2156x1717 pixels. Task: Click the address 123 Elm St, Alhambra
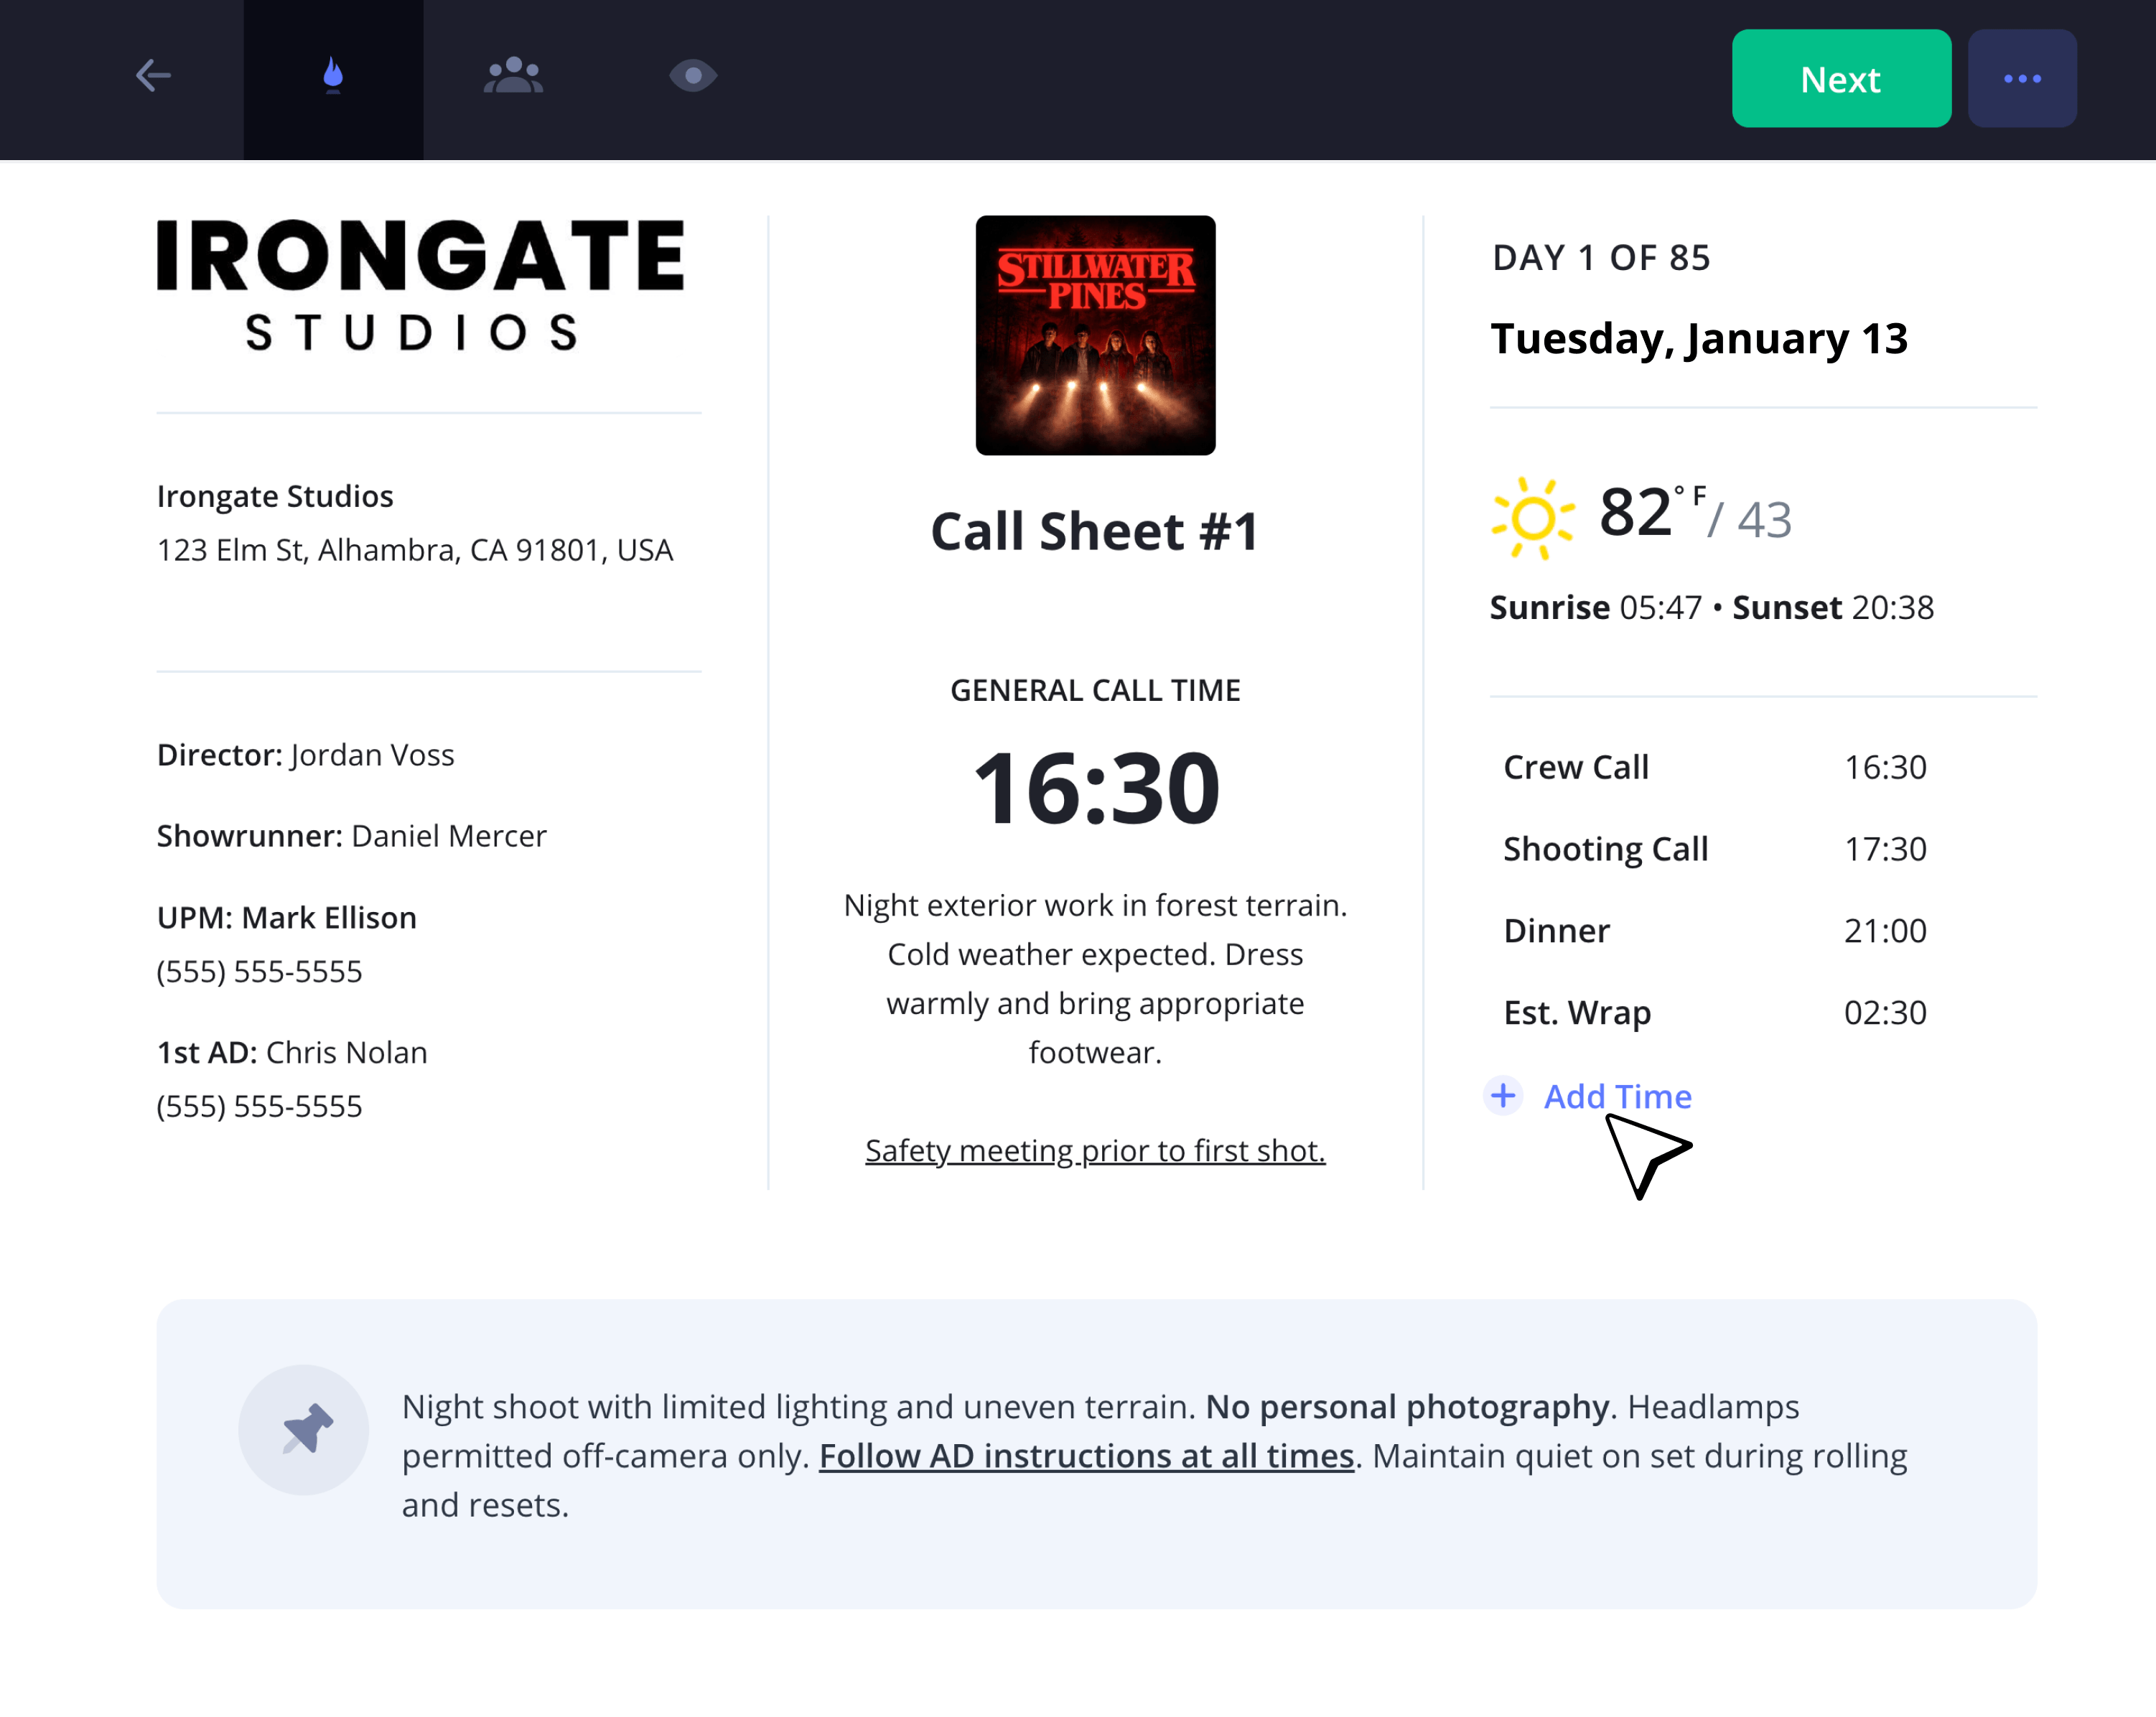(x=415, y=551)
